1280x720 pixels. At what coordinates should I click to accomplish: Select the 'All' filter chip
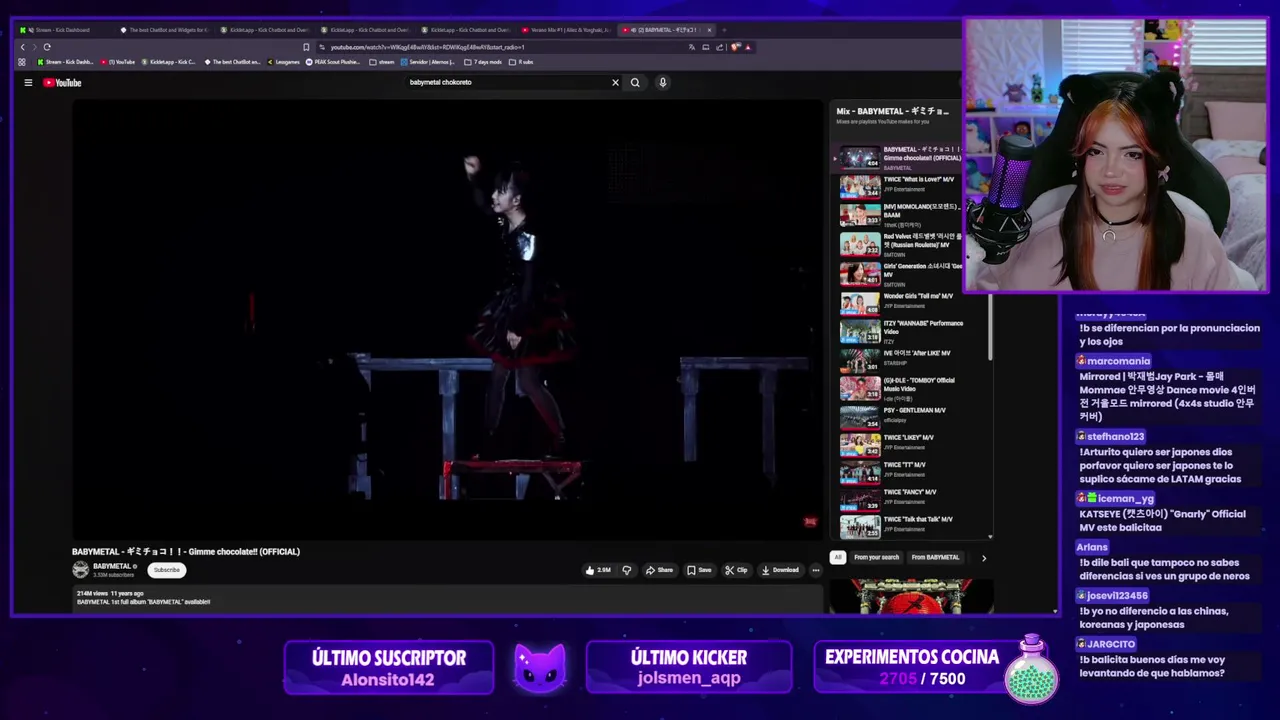click(x=838, y=557)
